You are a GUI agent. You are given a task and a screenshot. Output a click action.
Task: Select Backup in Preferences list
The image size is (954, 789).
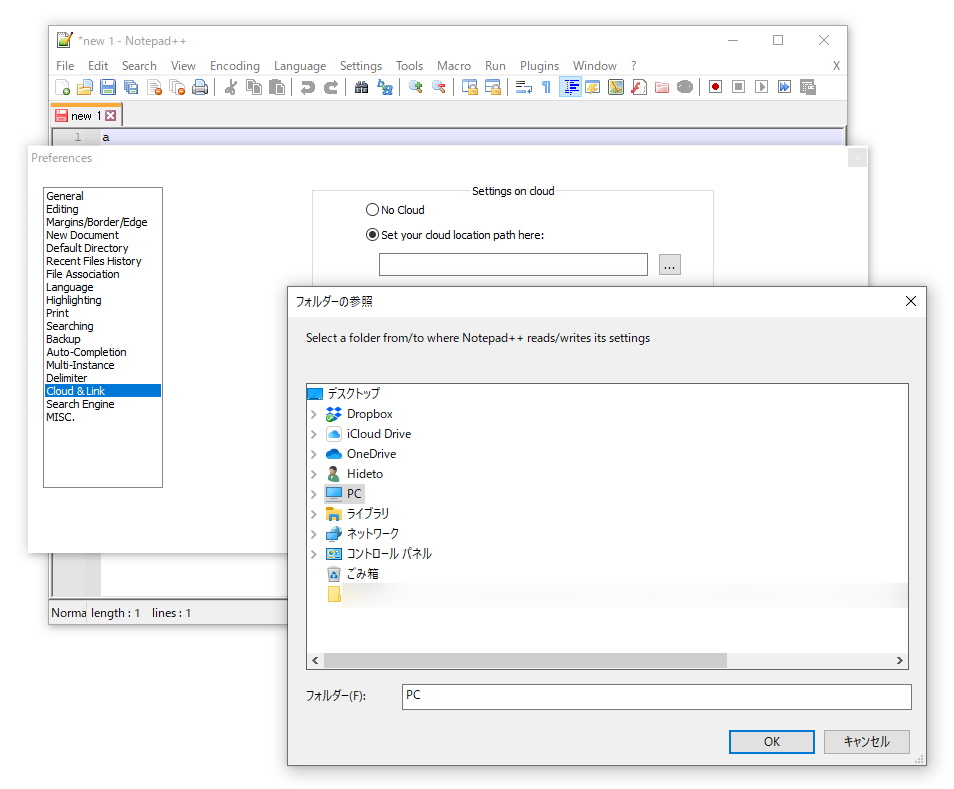tap(63, 339)
